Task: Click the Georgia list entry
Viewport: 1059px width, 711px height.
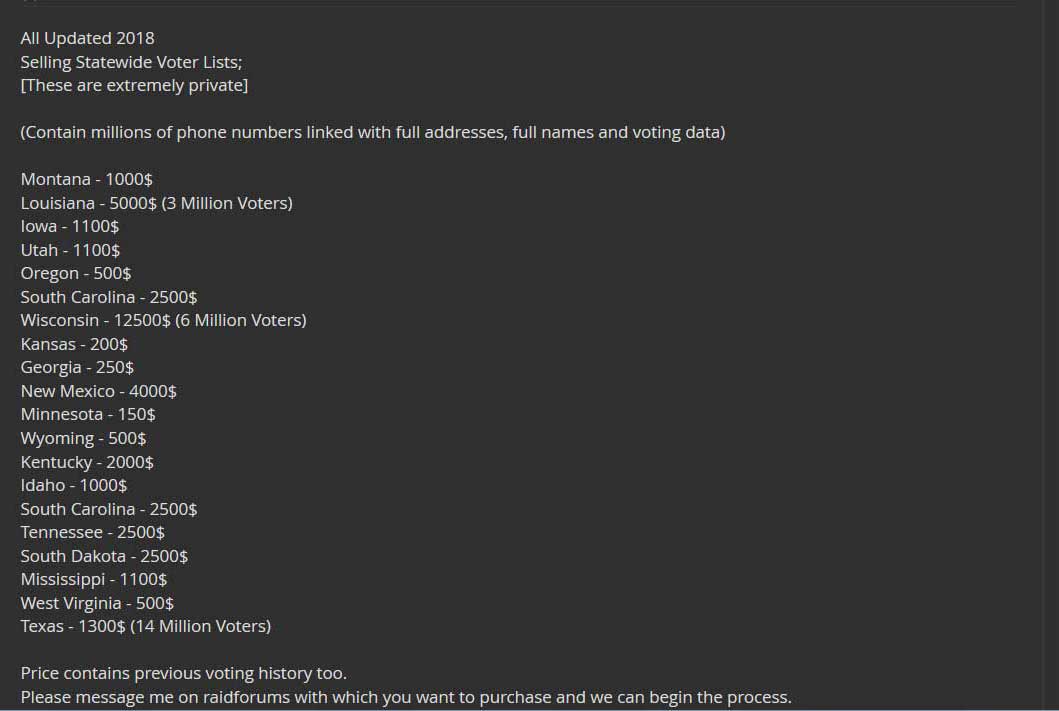Action: (x=77, y=367)
